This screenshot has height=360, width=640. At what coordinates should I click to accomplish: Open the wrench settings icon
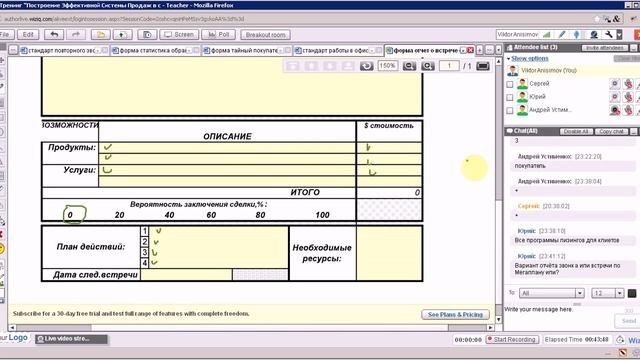click(609, 35)
